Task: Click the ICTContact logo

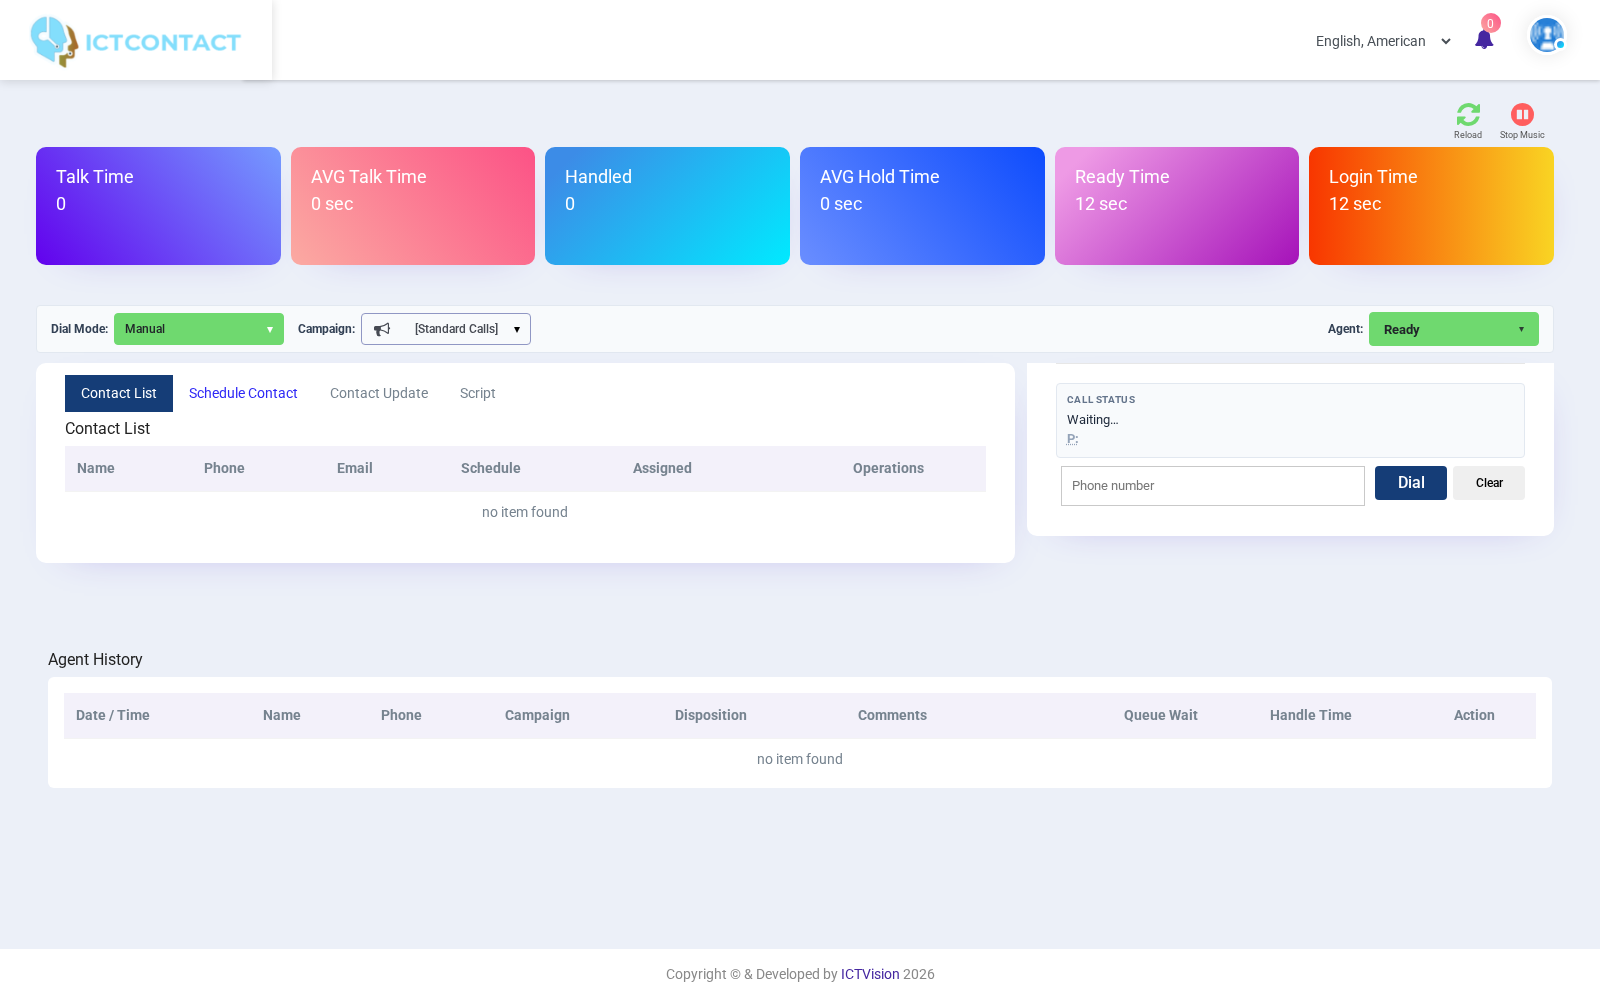Action: pos(135,42)
